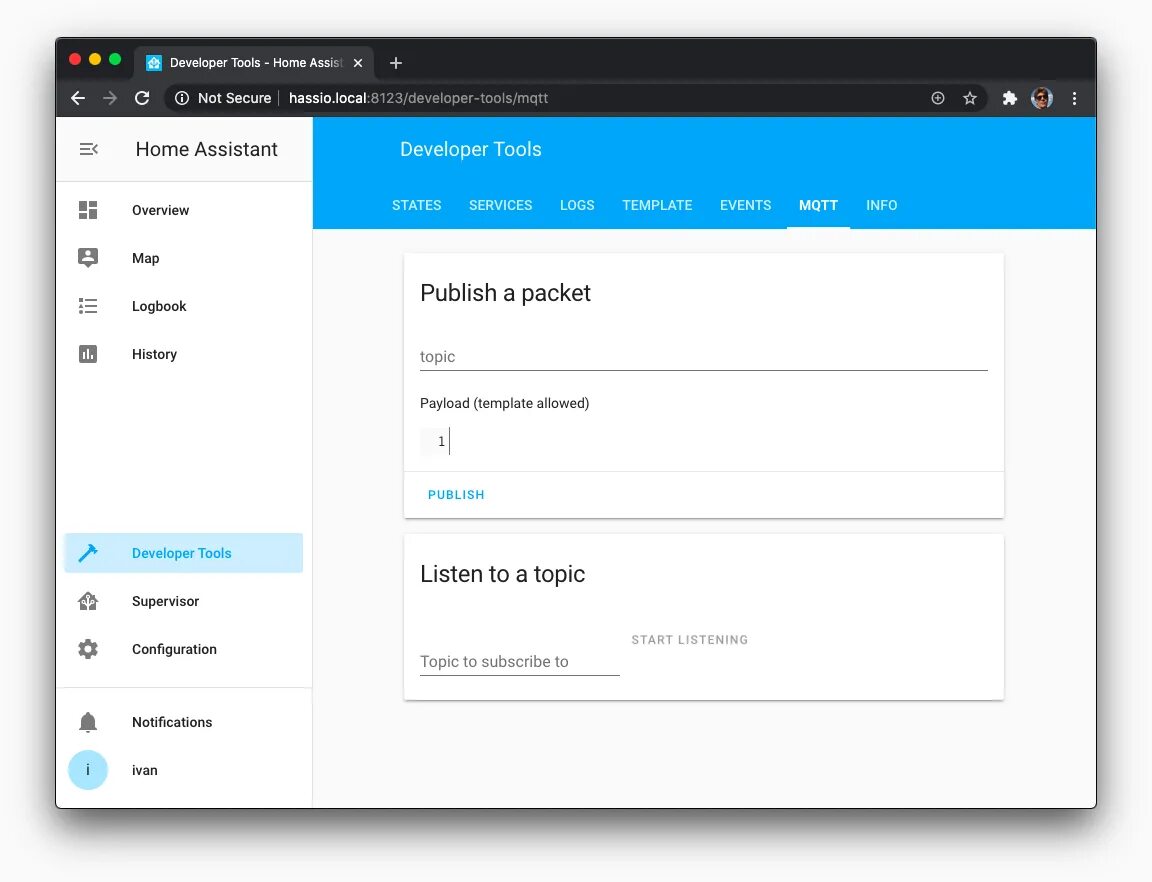Image resolution: width=1152 pixels, height=882 pixels.
Task: Close the Developer Tools browser tab
Action: pyautogui.click(x=358, y=63)
